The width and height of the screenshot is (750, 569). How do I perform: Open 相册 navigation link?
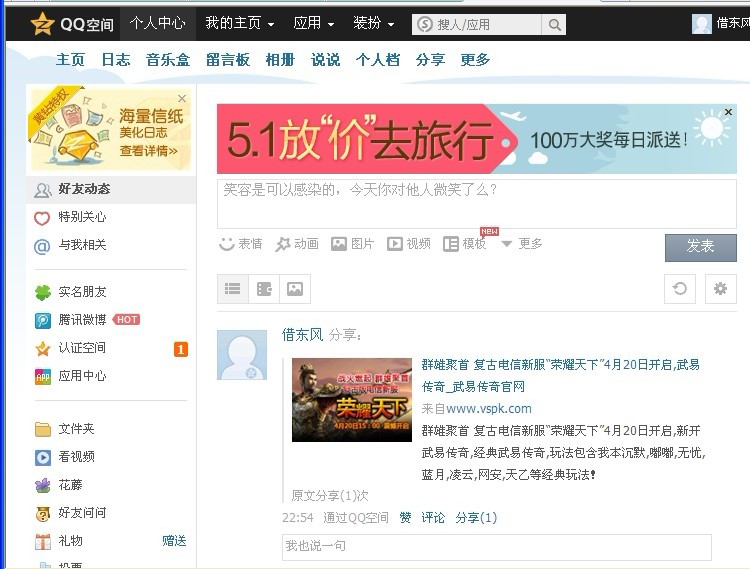pos(280,60)
